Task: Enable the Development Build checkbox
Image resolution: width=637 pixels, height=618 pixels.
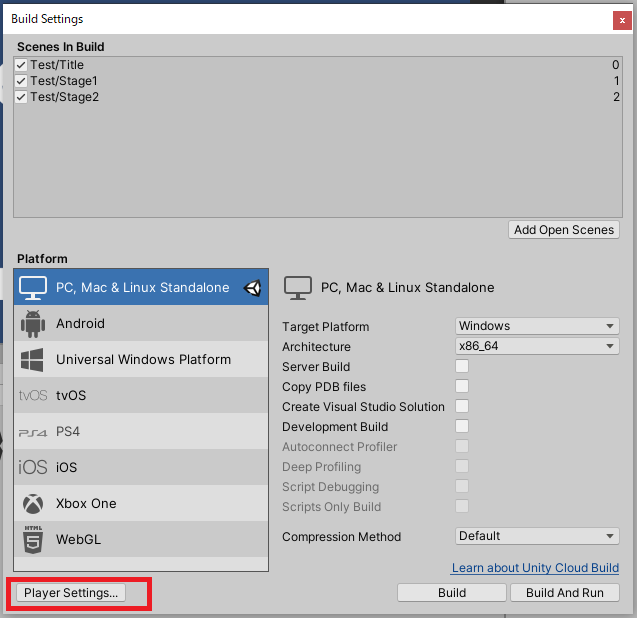Action: (462, 426)
